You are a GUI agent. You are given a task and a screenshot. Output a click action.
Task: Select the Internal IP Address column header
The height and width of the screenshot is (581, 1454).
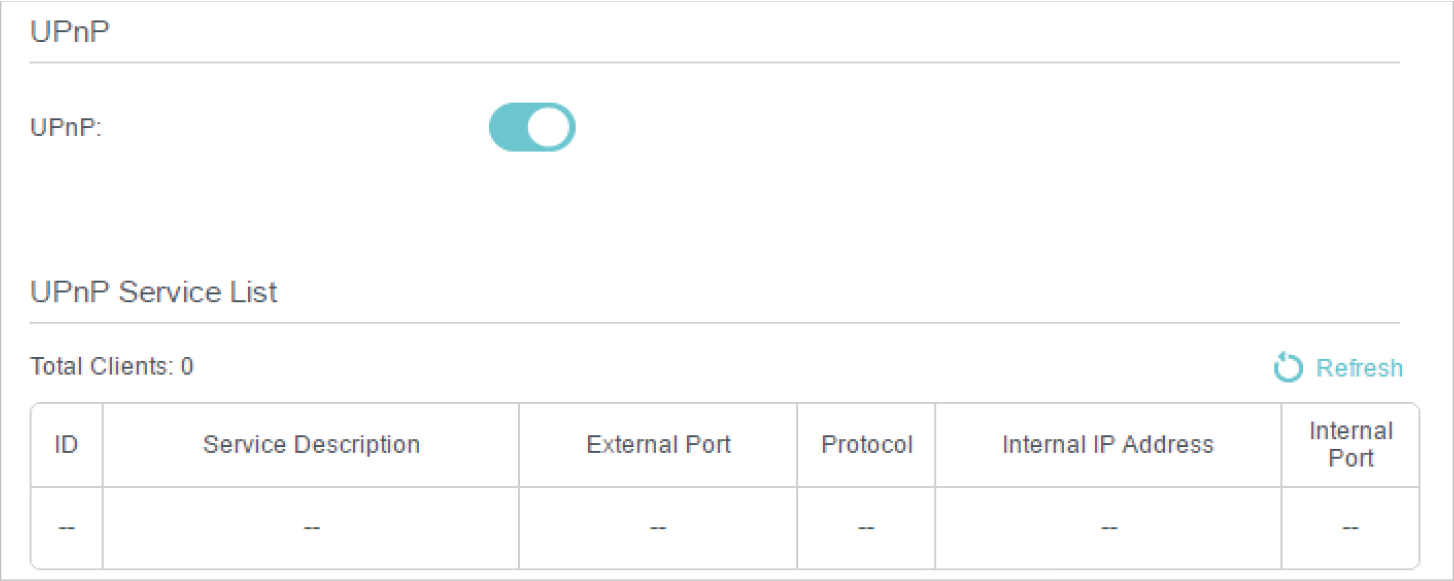[x=1107, y=445]
